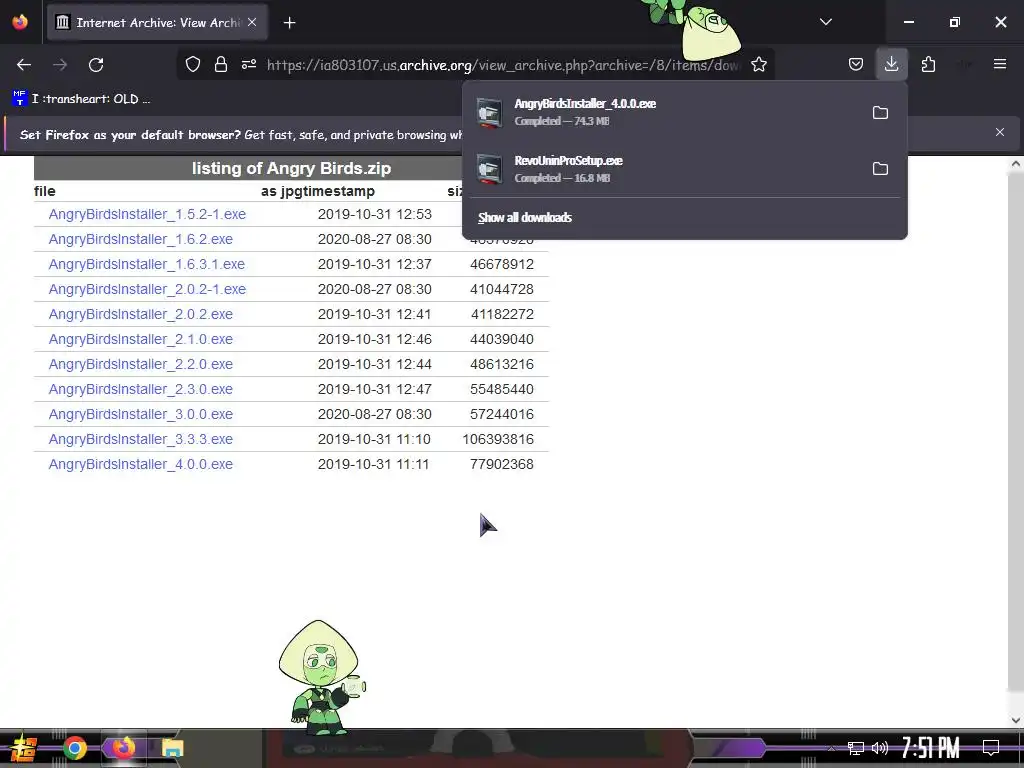Screen dimensions: 1024x768
Task: Open volume speaker tray icon
Action: (x=880, y=748)
